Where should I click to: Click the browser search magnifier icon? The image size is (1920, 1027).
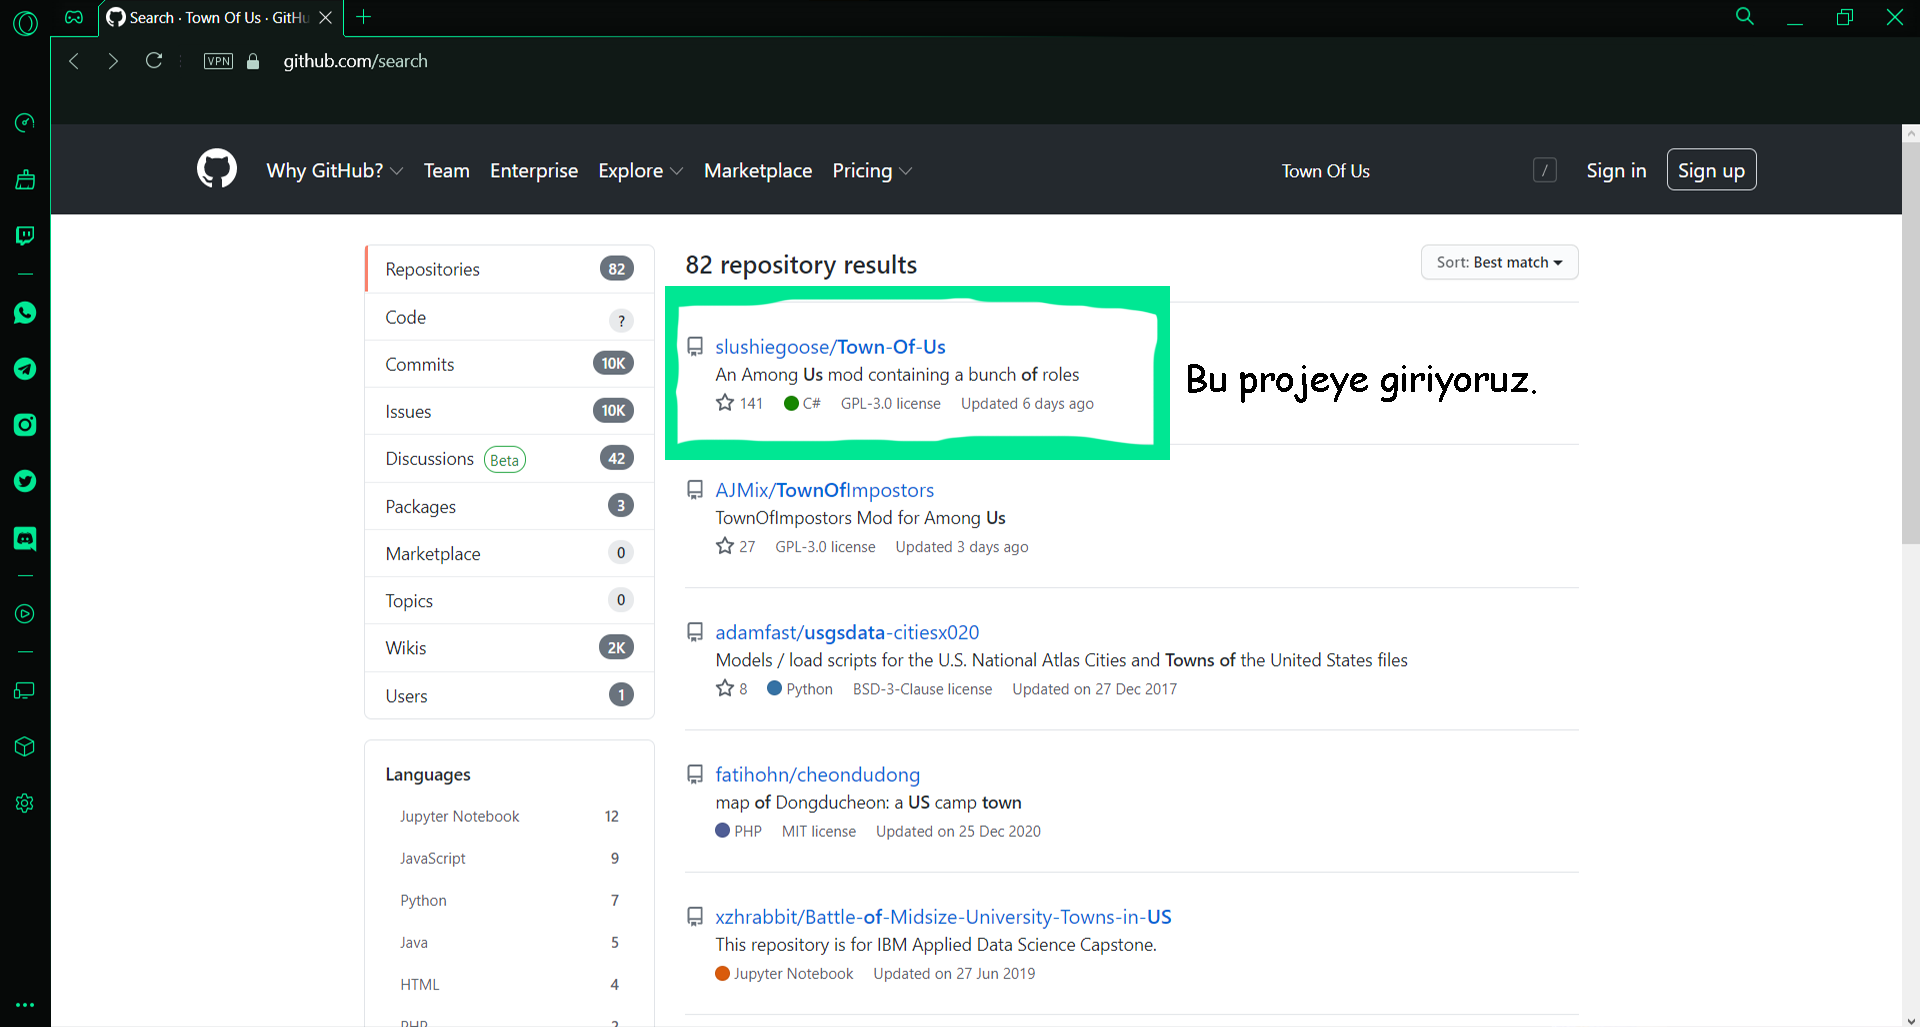(x=1745, y=17)
